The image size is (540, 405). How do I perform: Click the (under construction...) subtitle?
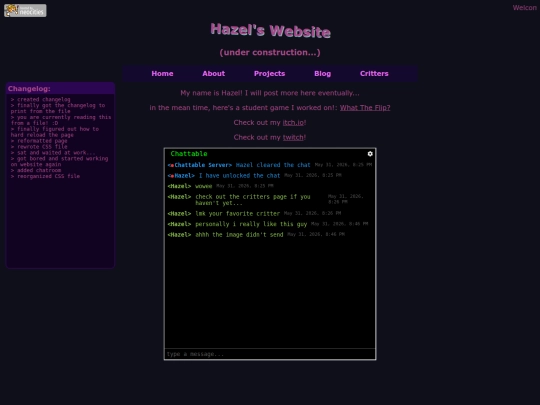[270, 52]
